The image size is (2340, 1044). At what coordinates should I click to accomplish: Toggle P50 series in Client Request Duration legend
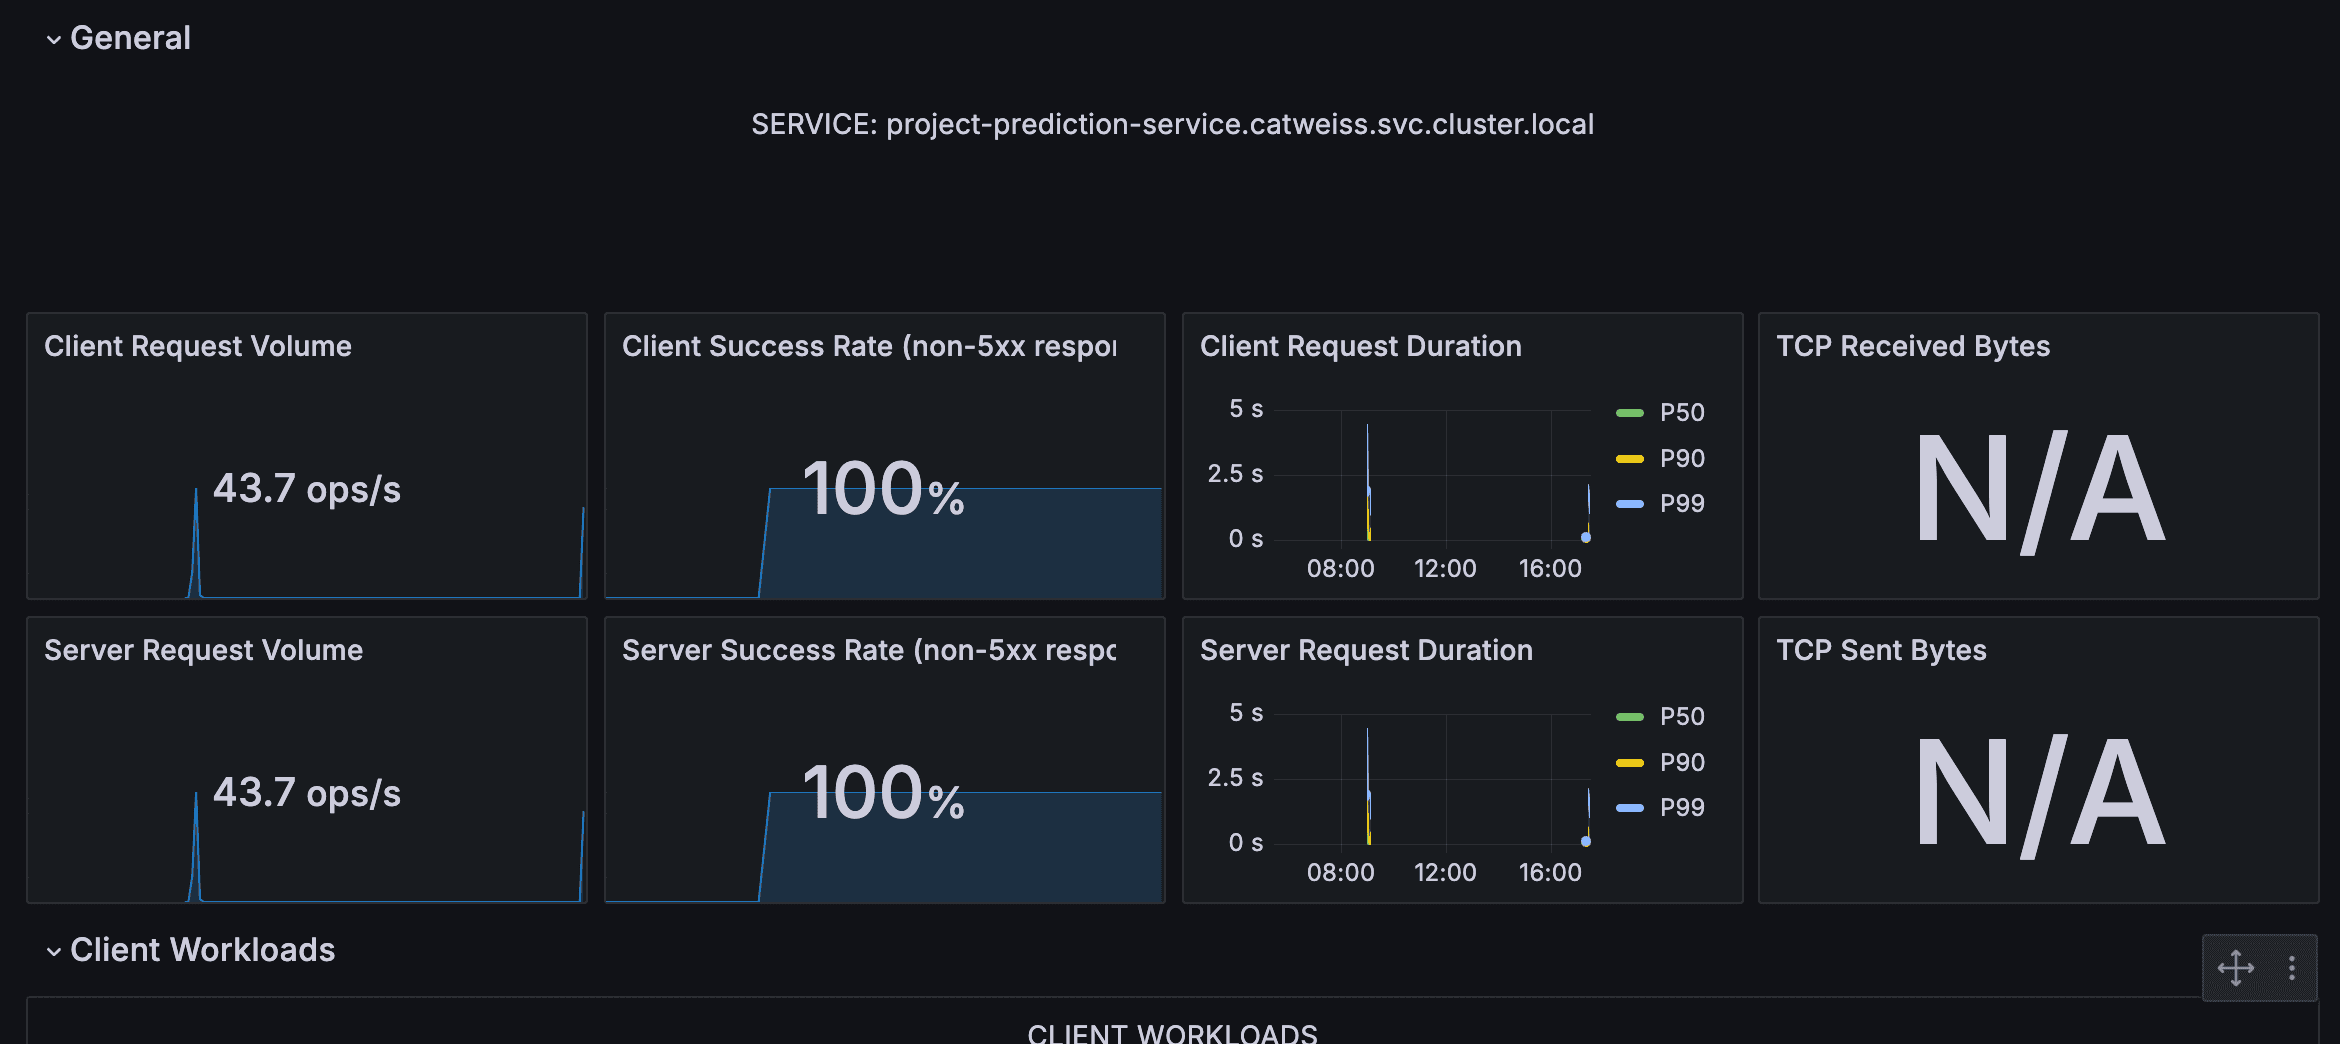pyautogui.click(x=1679, y=411)
